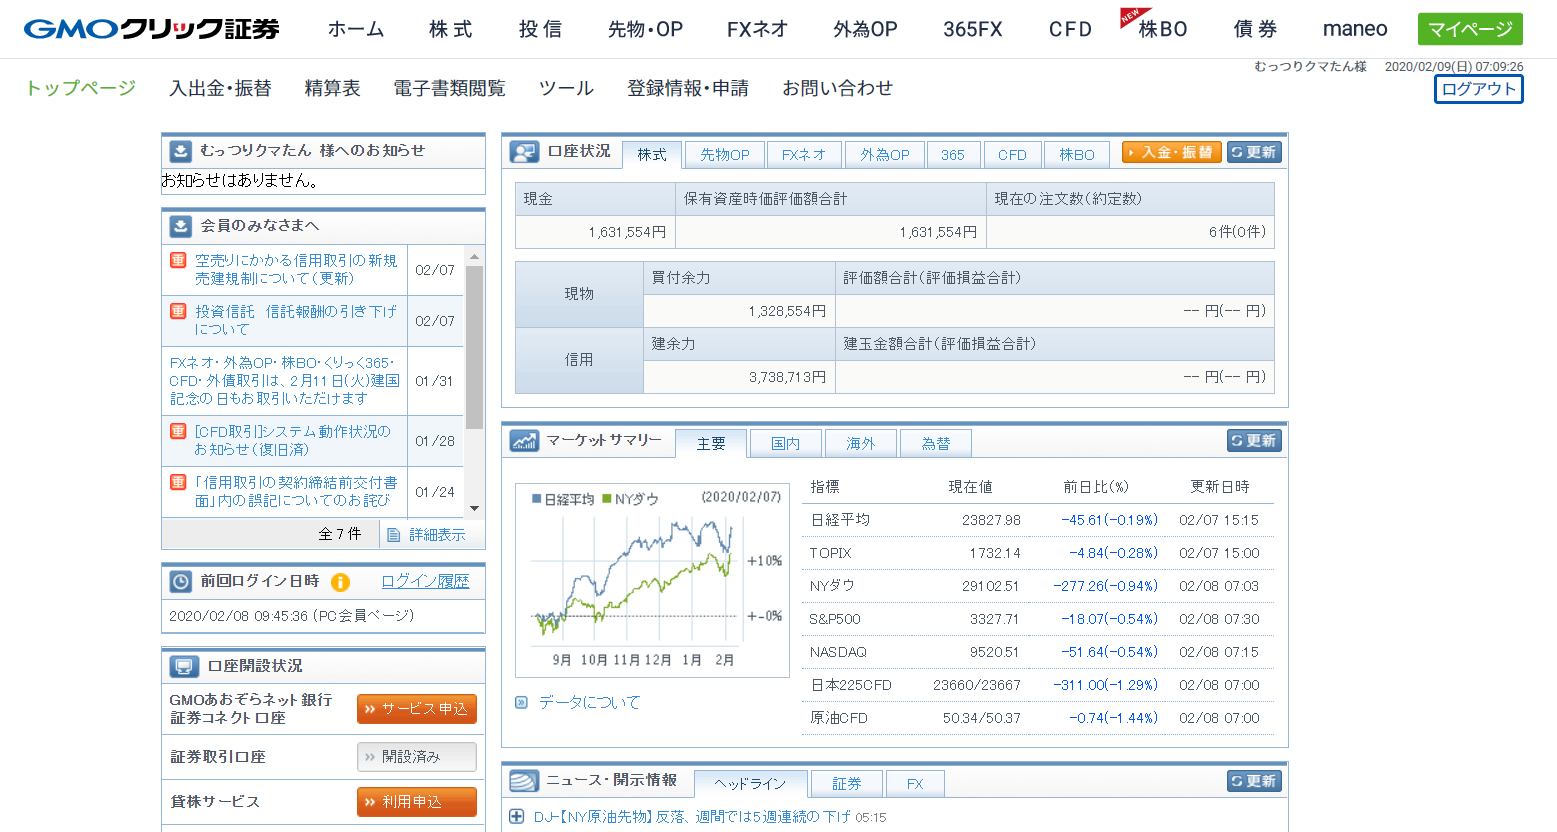Click the green マイページ button

tap(1470, 29)
